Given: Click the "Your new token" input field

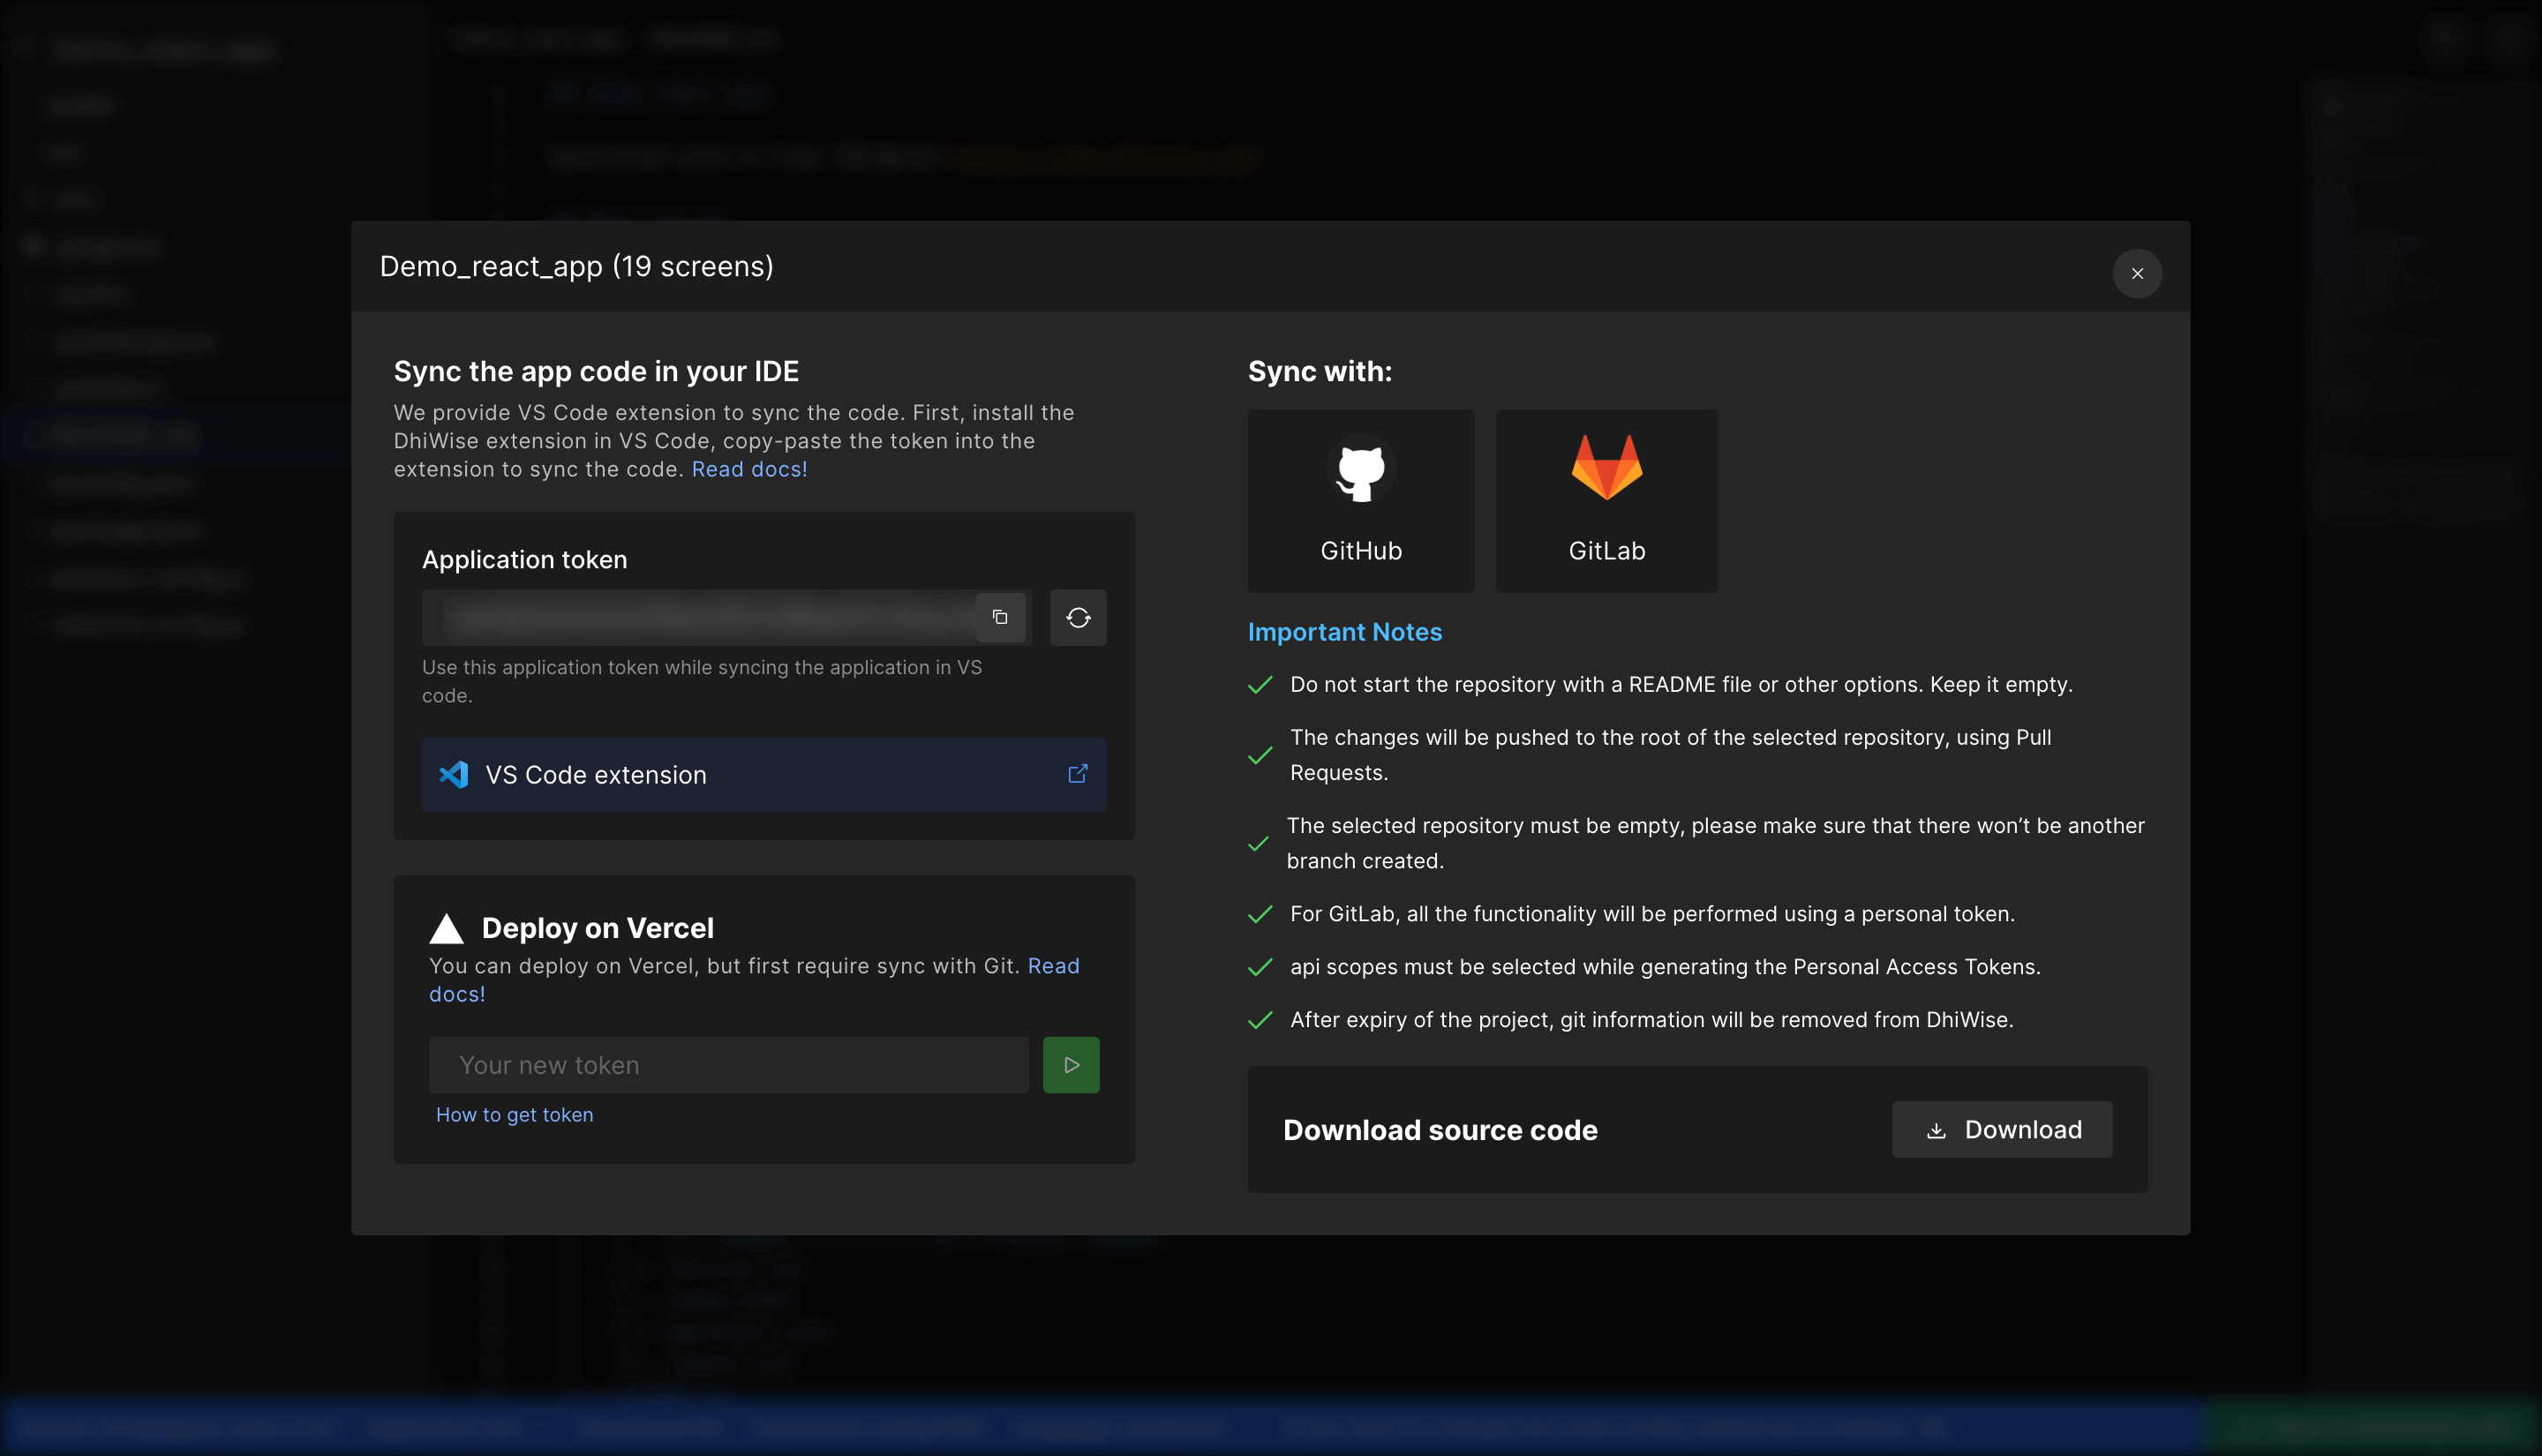Looking at the screenshot, I should [x=728, y=1064].
